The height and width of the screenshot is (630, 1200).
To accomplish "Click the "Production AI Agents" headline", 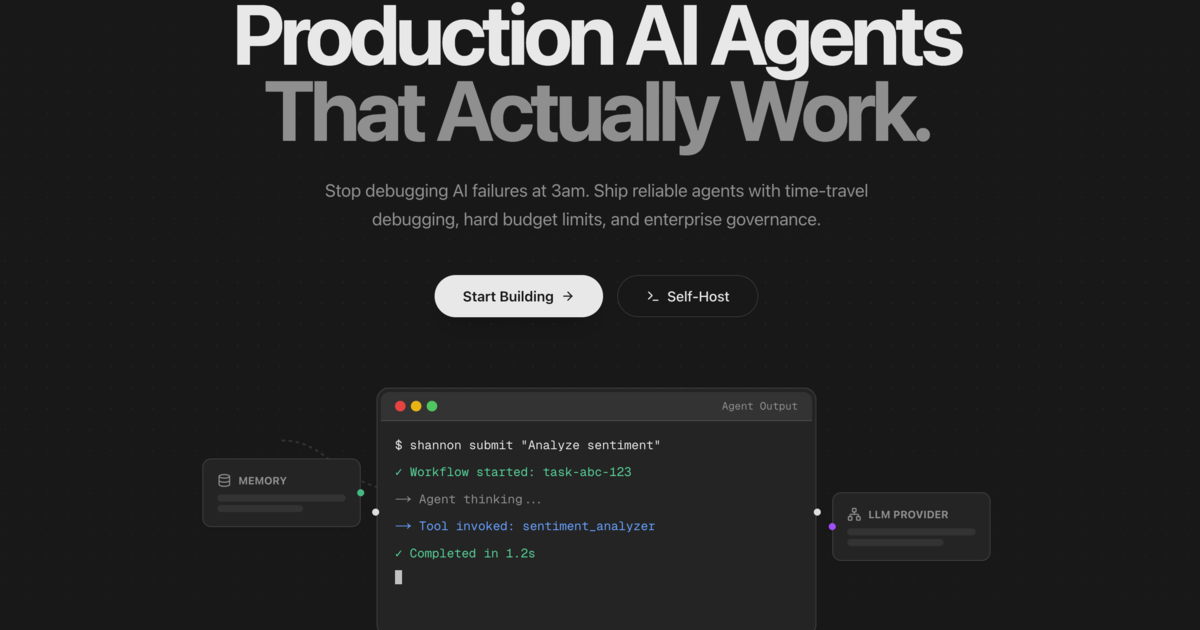I will (598, 38).
